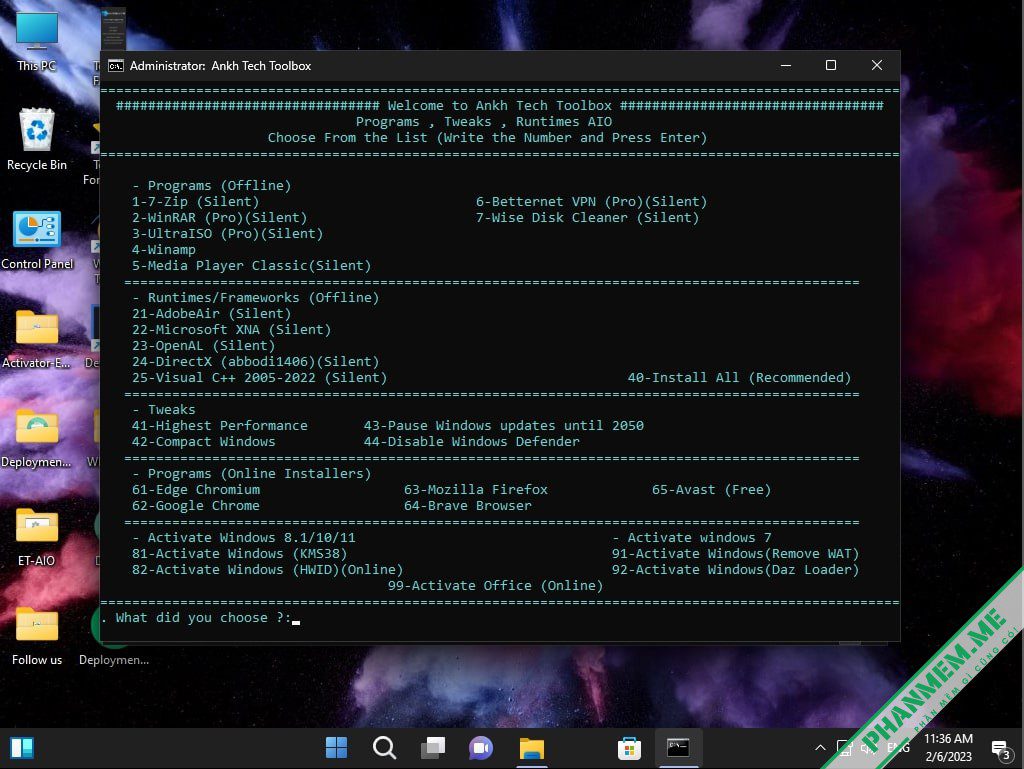
Task: Click the command prompt taskbar icon
Action: (678, 747)
